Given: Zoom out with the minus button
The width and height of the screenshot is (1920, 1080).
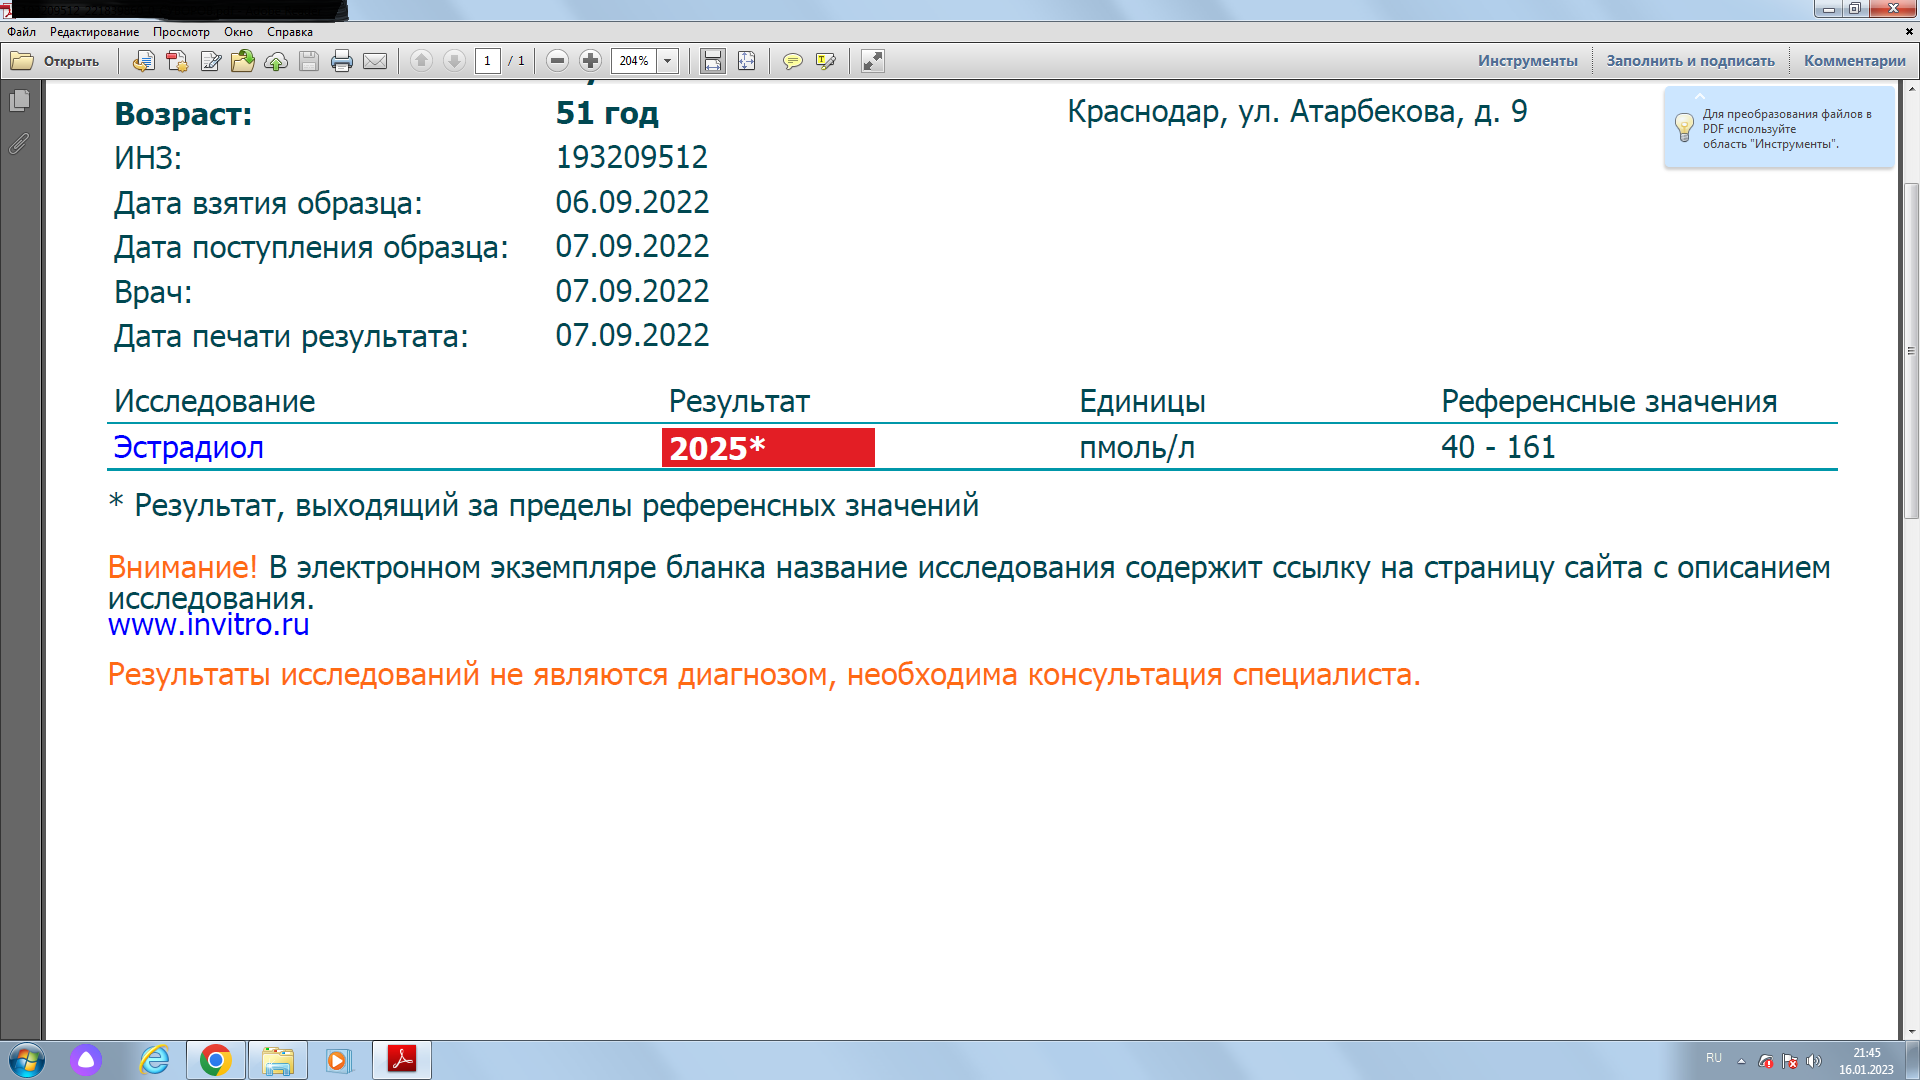Looking at the screenshot, I should click(557, 61).
